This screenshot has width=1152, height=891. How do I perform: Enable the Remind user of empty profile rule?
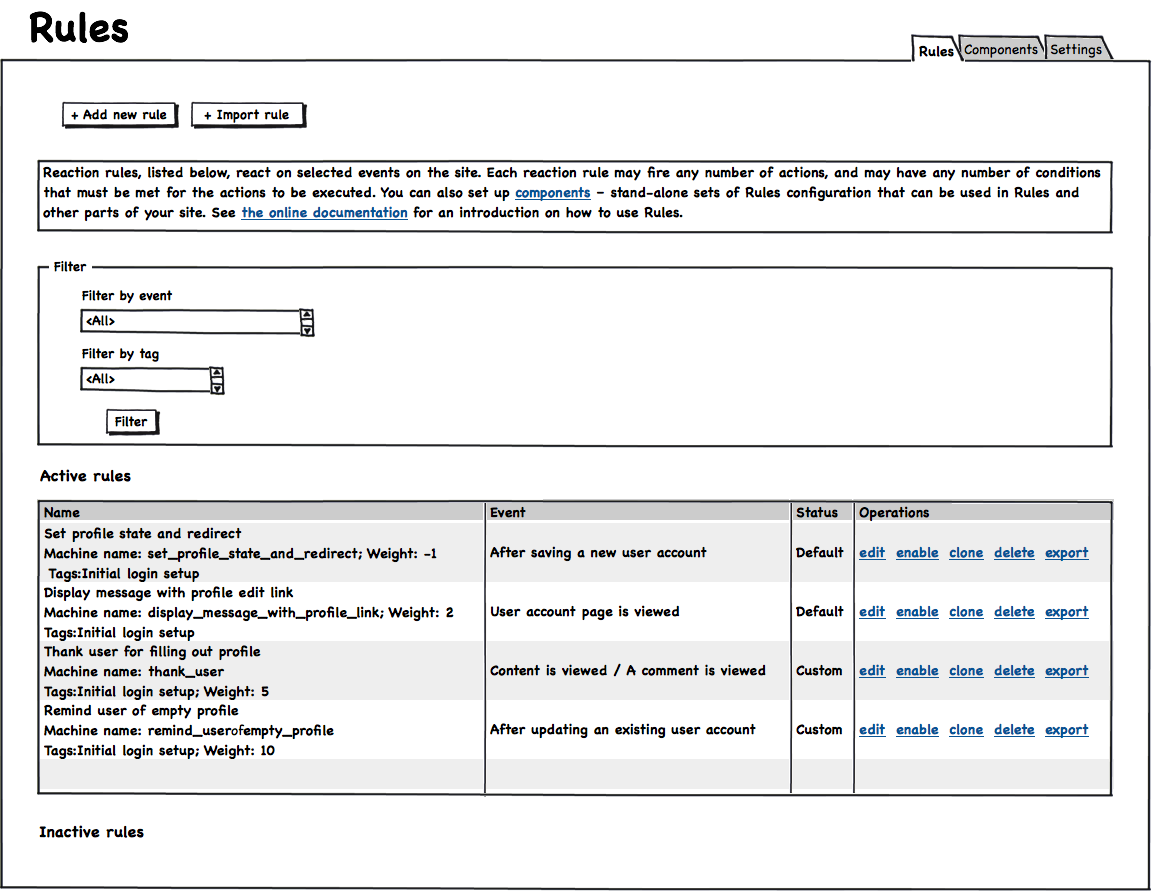(x=917, y=730)
